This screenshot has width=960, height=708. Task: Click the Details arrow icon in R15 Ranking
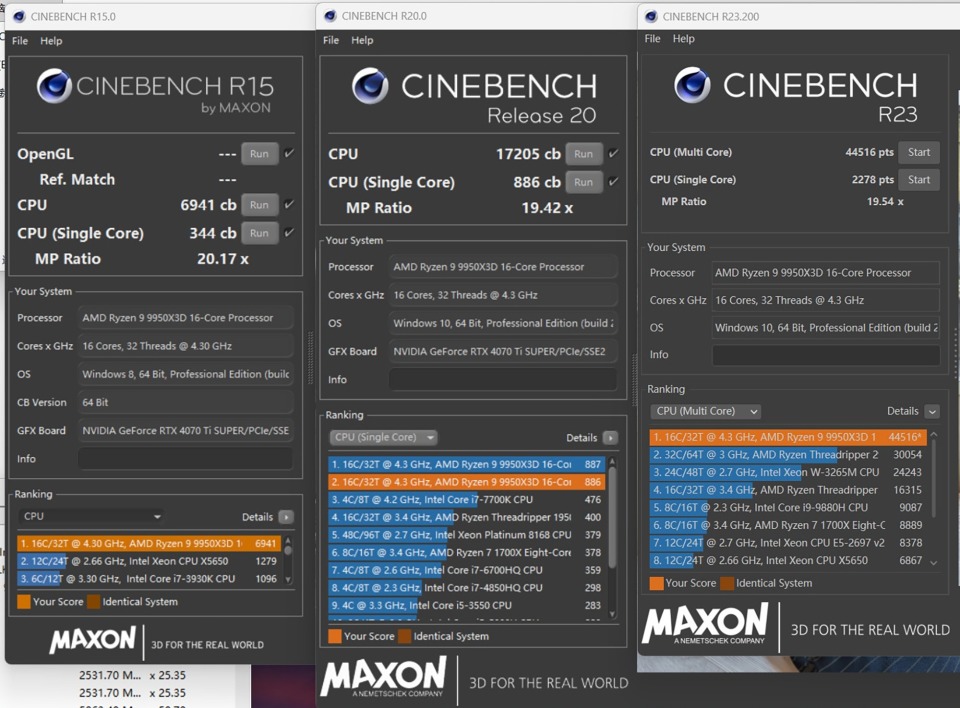point(286,517)
